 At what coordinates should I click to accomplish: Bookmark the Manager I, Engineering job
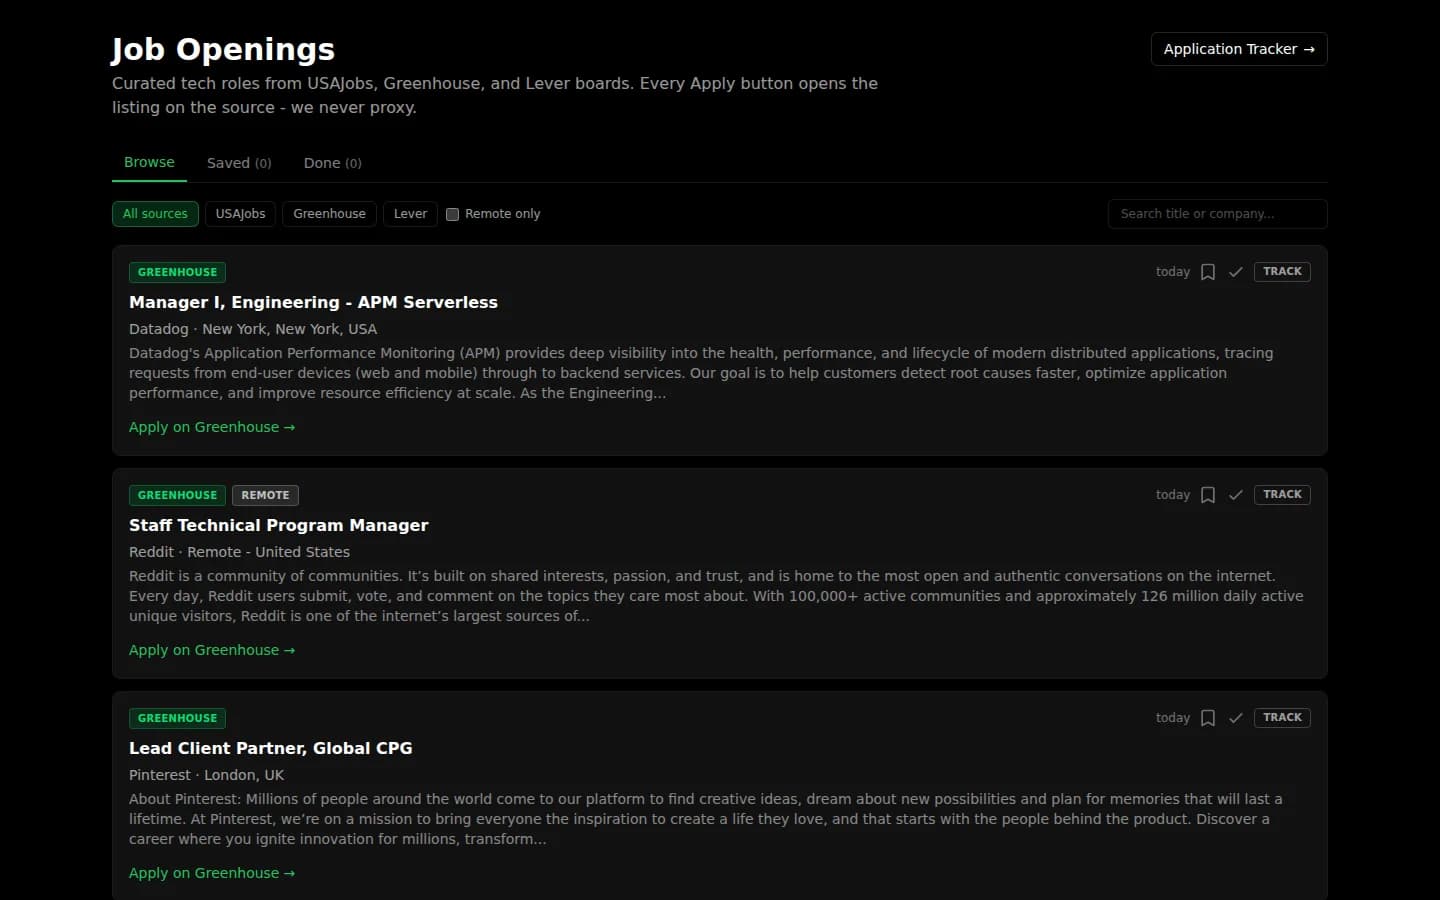point(1208,272)
